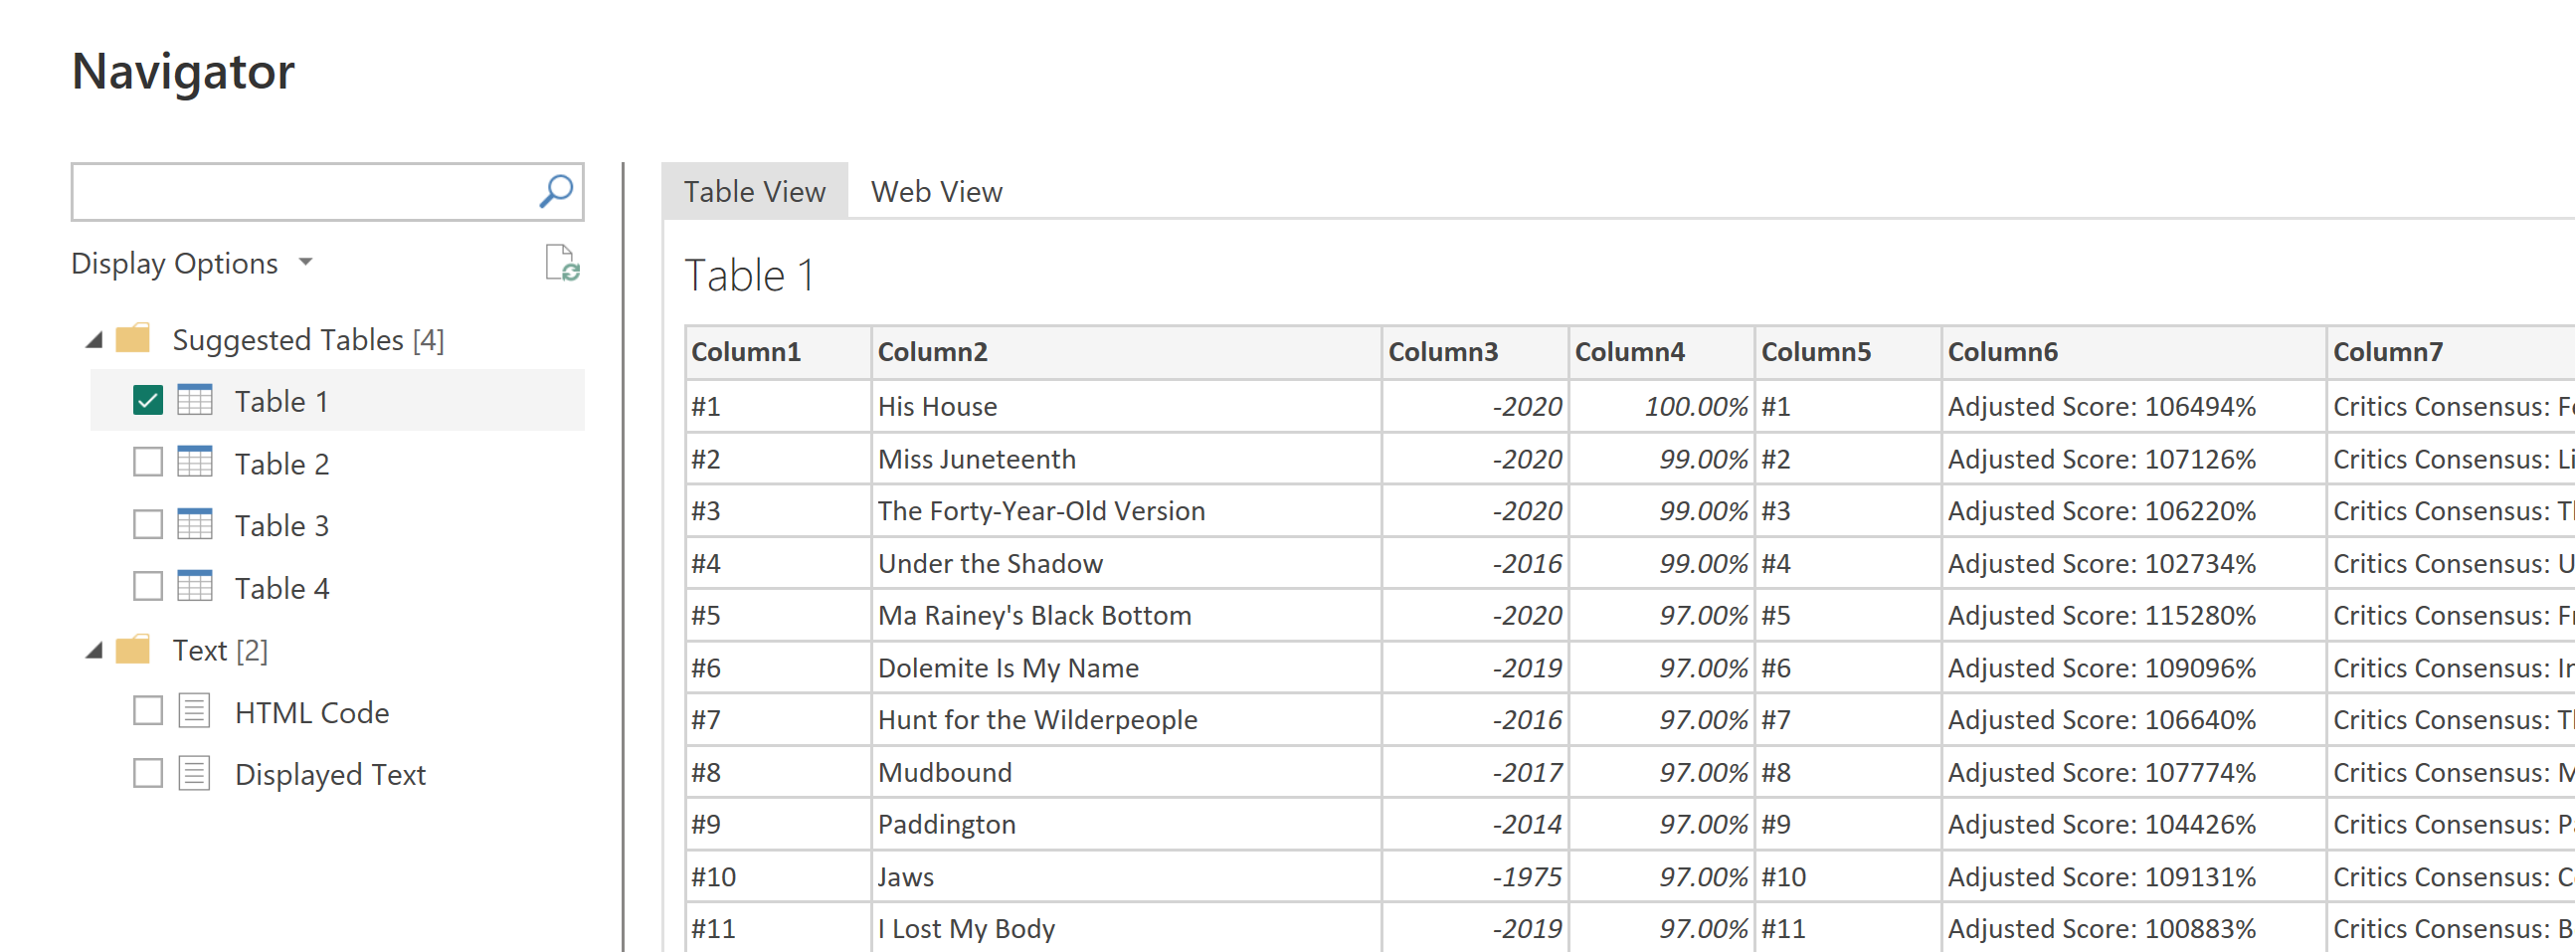Open the Display Options dropdown
This screenshot has height=952, width=2576.
[x=192, y=263]
